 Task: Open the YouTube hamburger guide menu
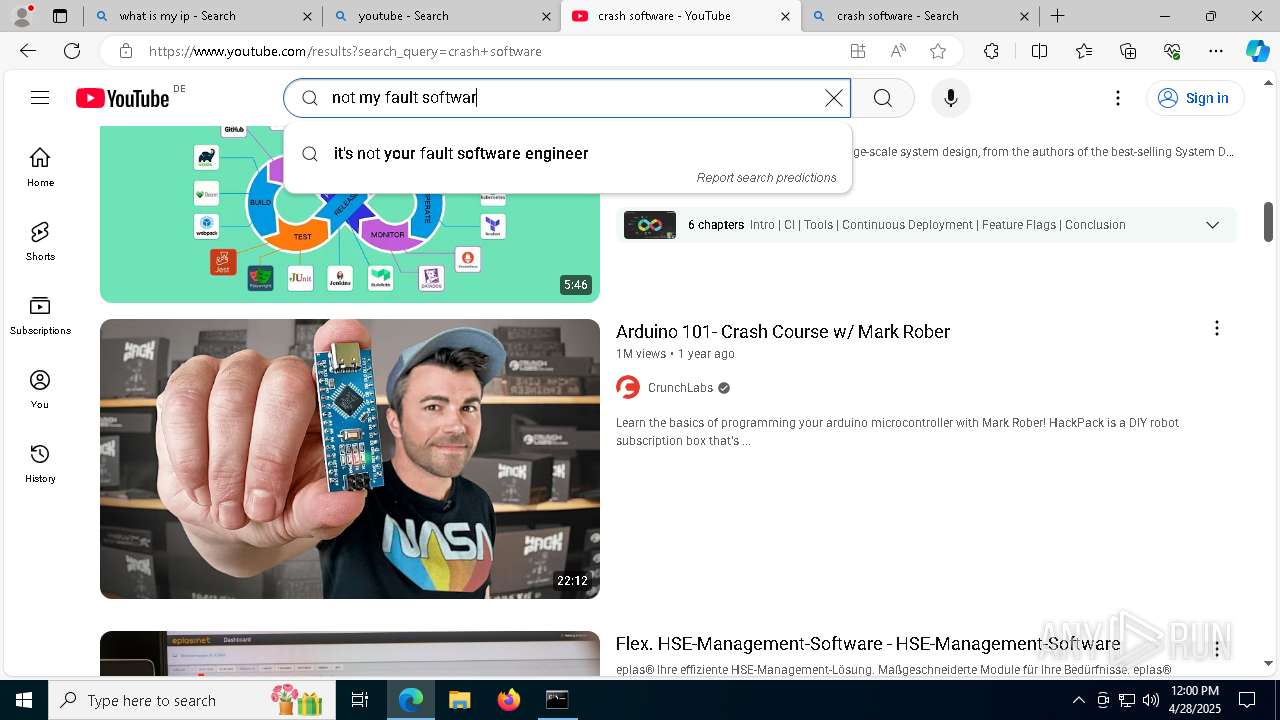(x=40, y=98)
